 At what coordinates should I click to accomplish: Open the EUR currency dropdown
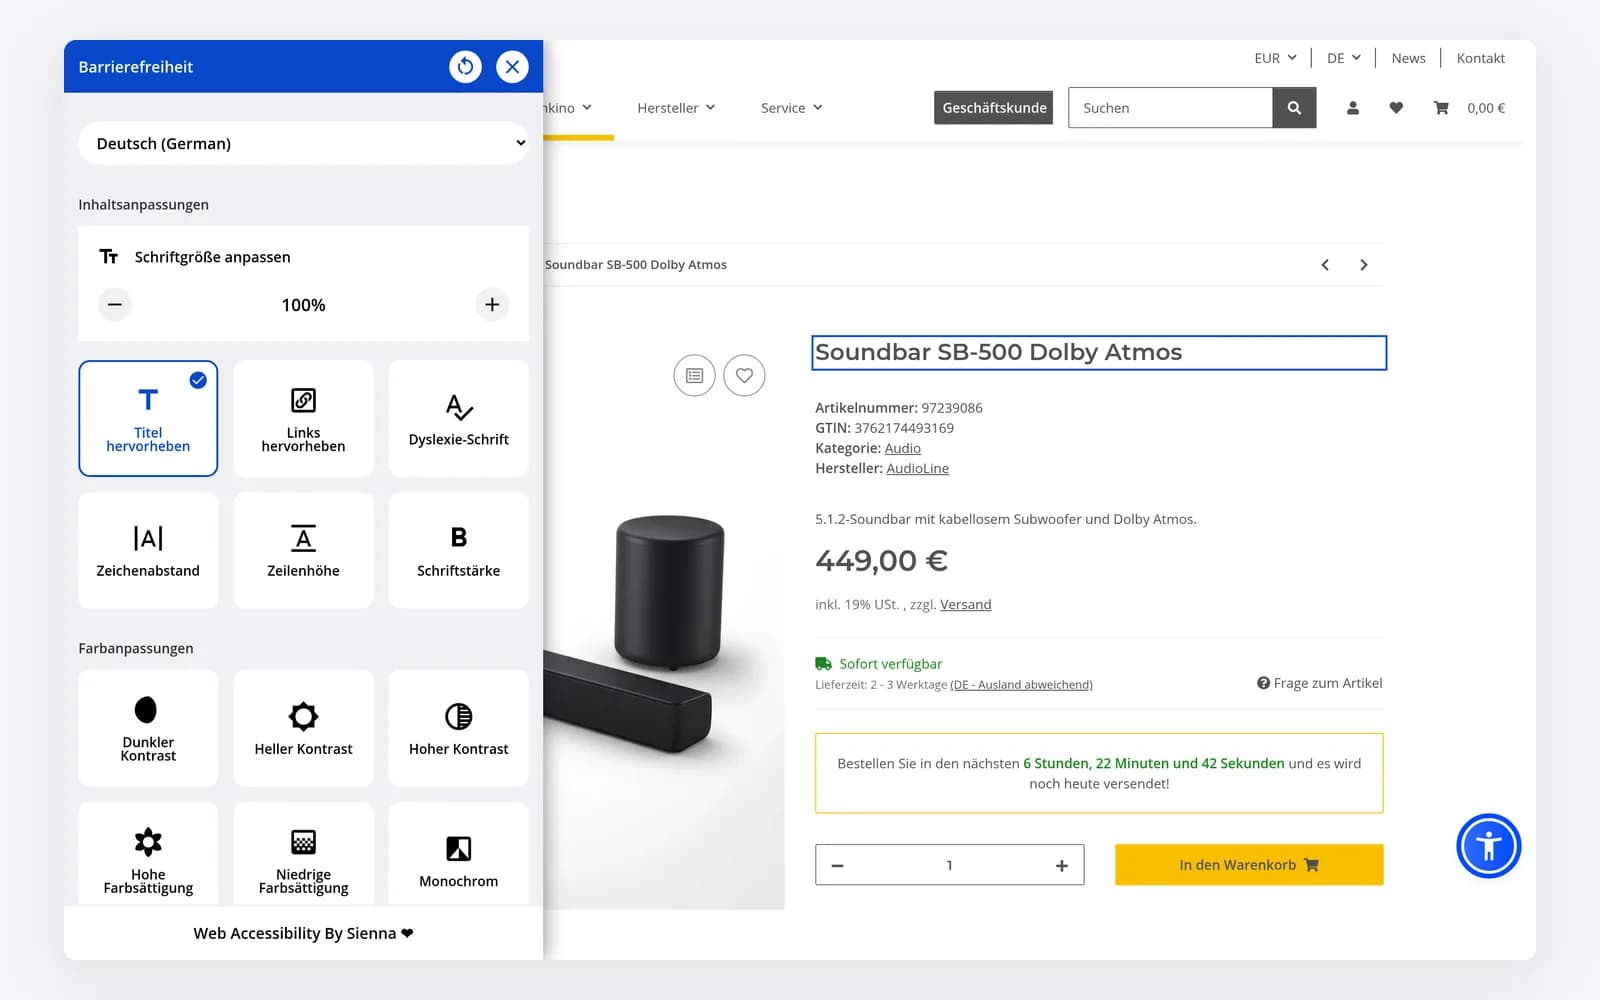tap(1275, 58)
